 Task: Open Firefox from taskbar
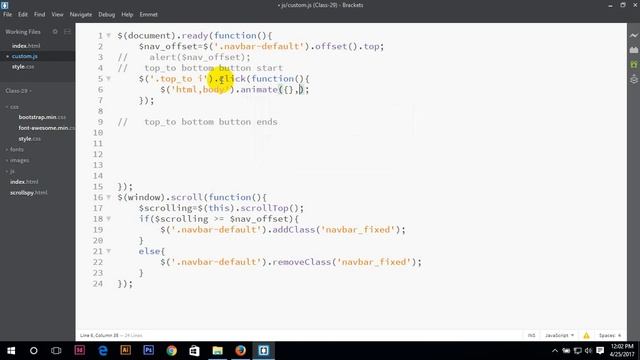240,350
